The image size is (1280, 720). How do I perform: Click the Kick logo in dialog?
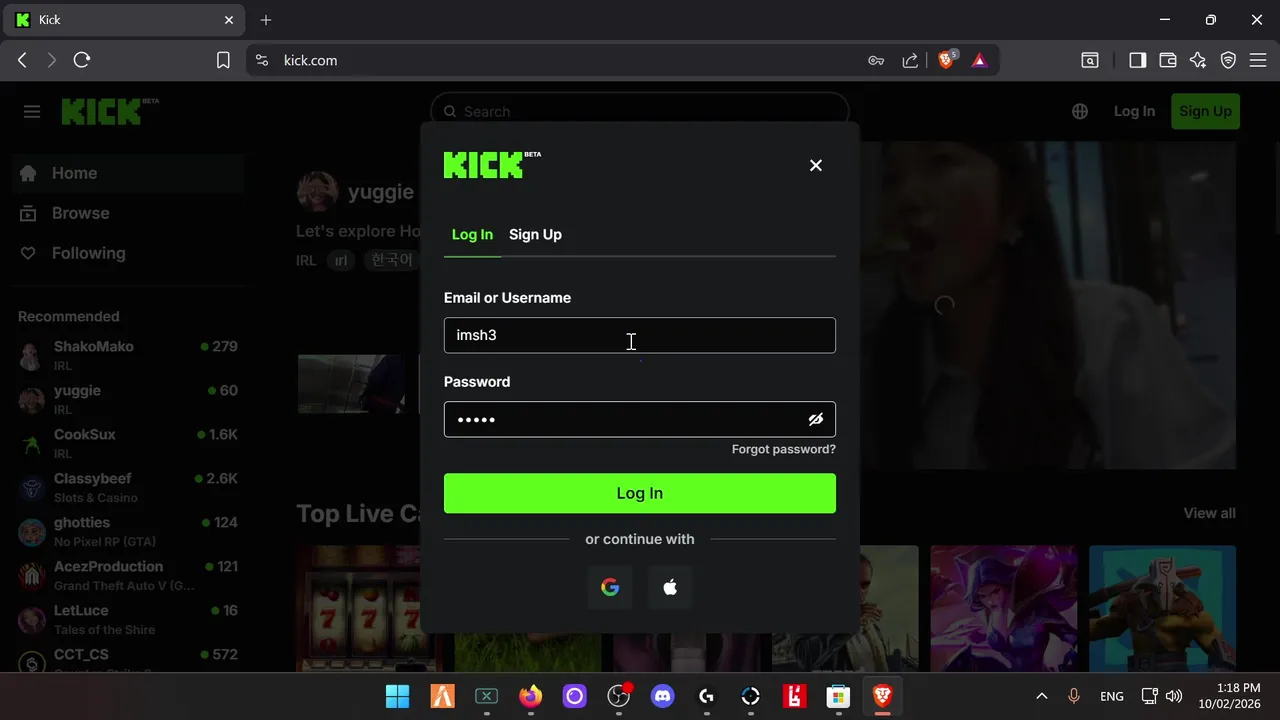pyautogui.click(x=492, y=165)
